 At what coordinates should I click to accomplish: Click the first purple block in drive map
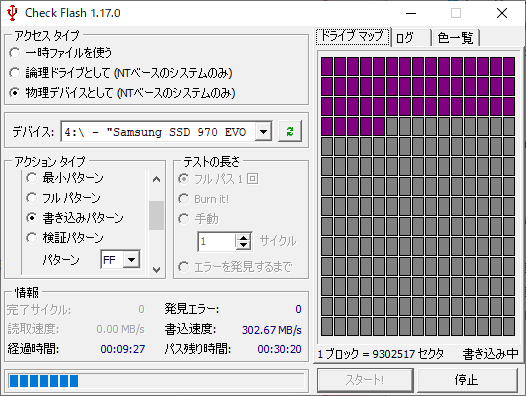[x=327, y=66]
